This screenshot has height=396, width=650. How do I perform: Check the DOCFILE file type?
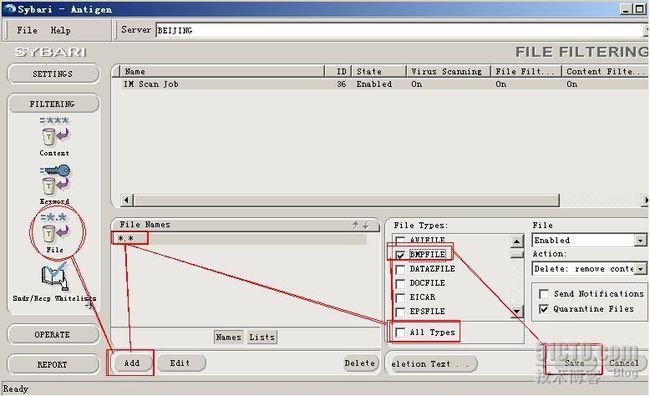[x=400, y=283]
